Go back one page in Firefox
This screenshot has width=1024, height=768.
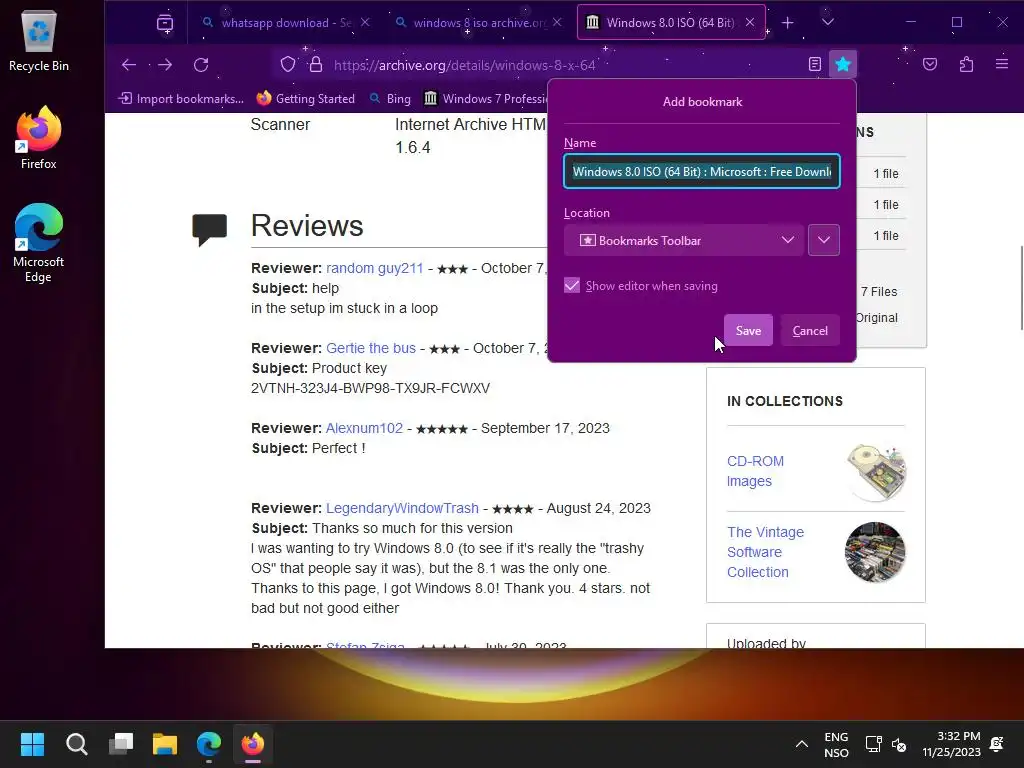click(129, 65)
